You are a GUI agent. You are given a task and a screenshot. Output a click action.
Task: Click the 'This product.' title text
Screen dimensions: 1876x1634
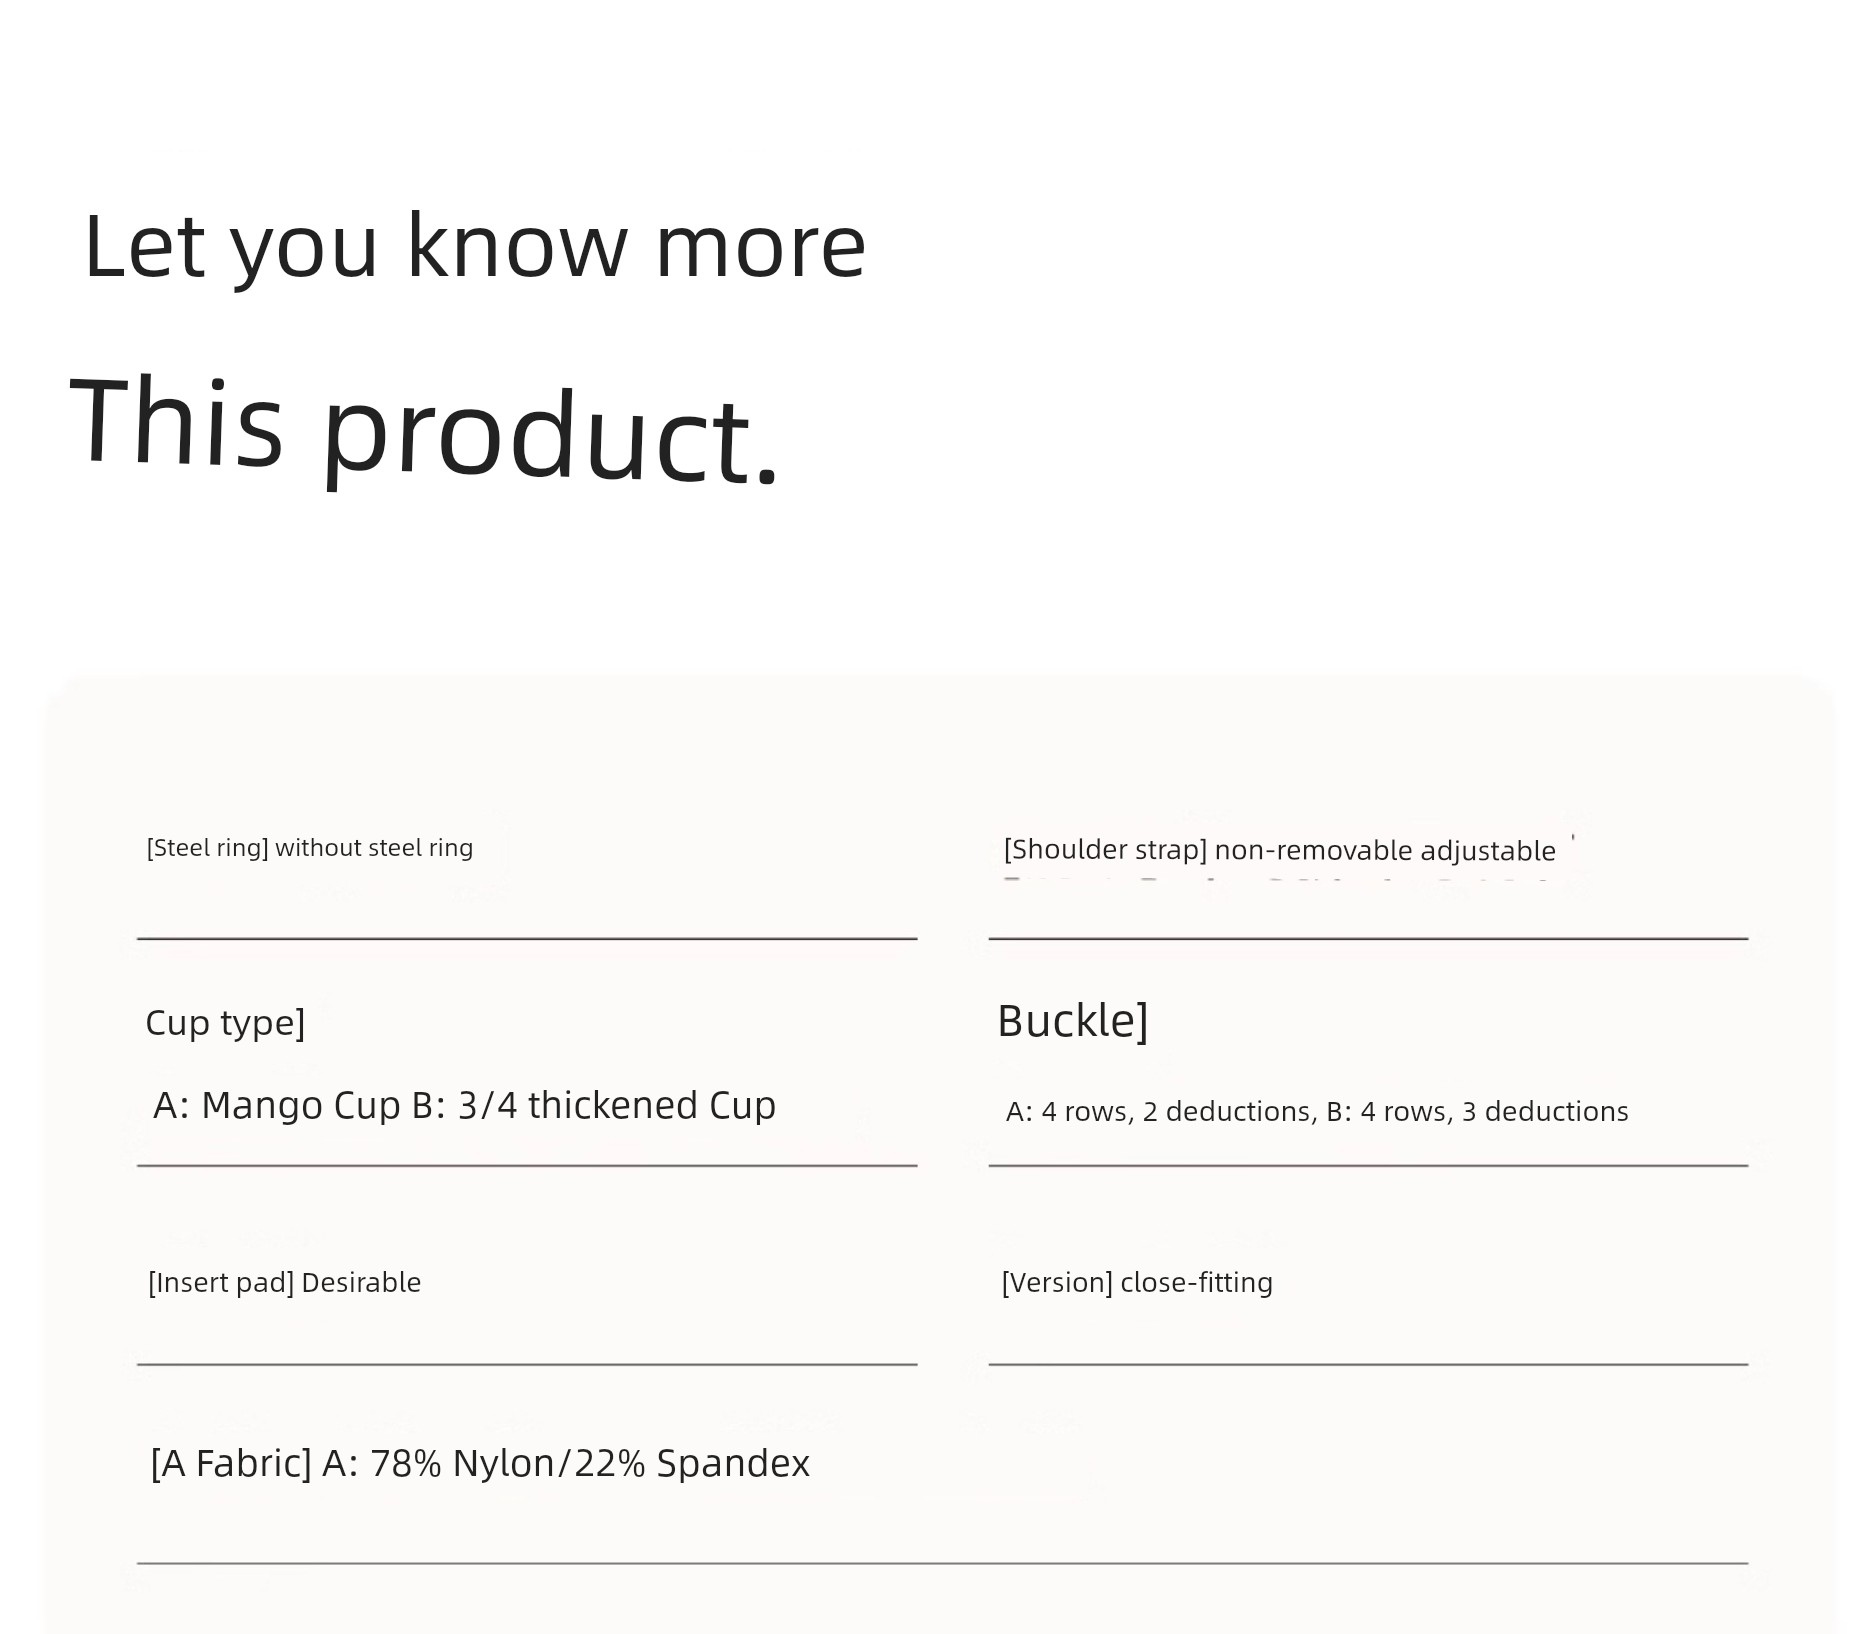point(424,431)
